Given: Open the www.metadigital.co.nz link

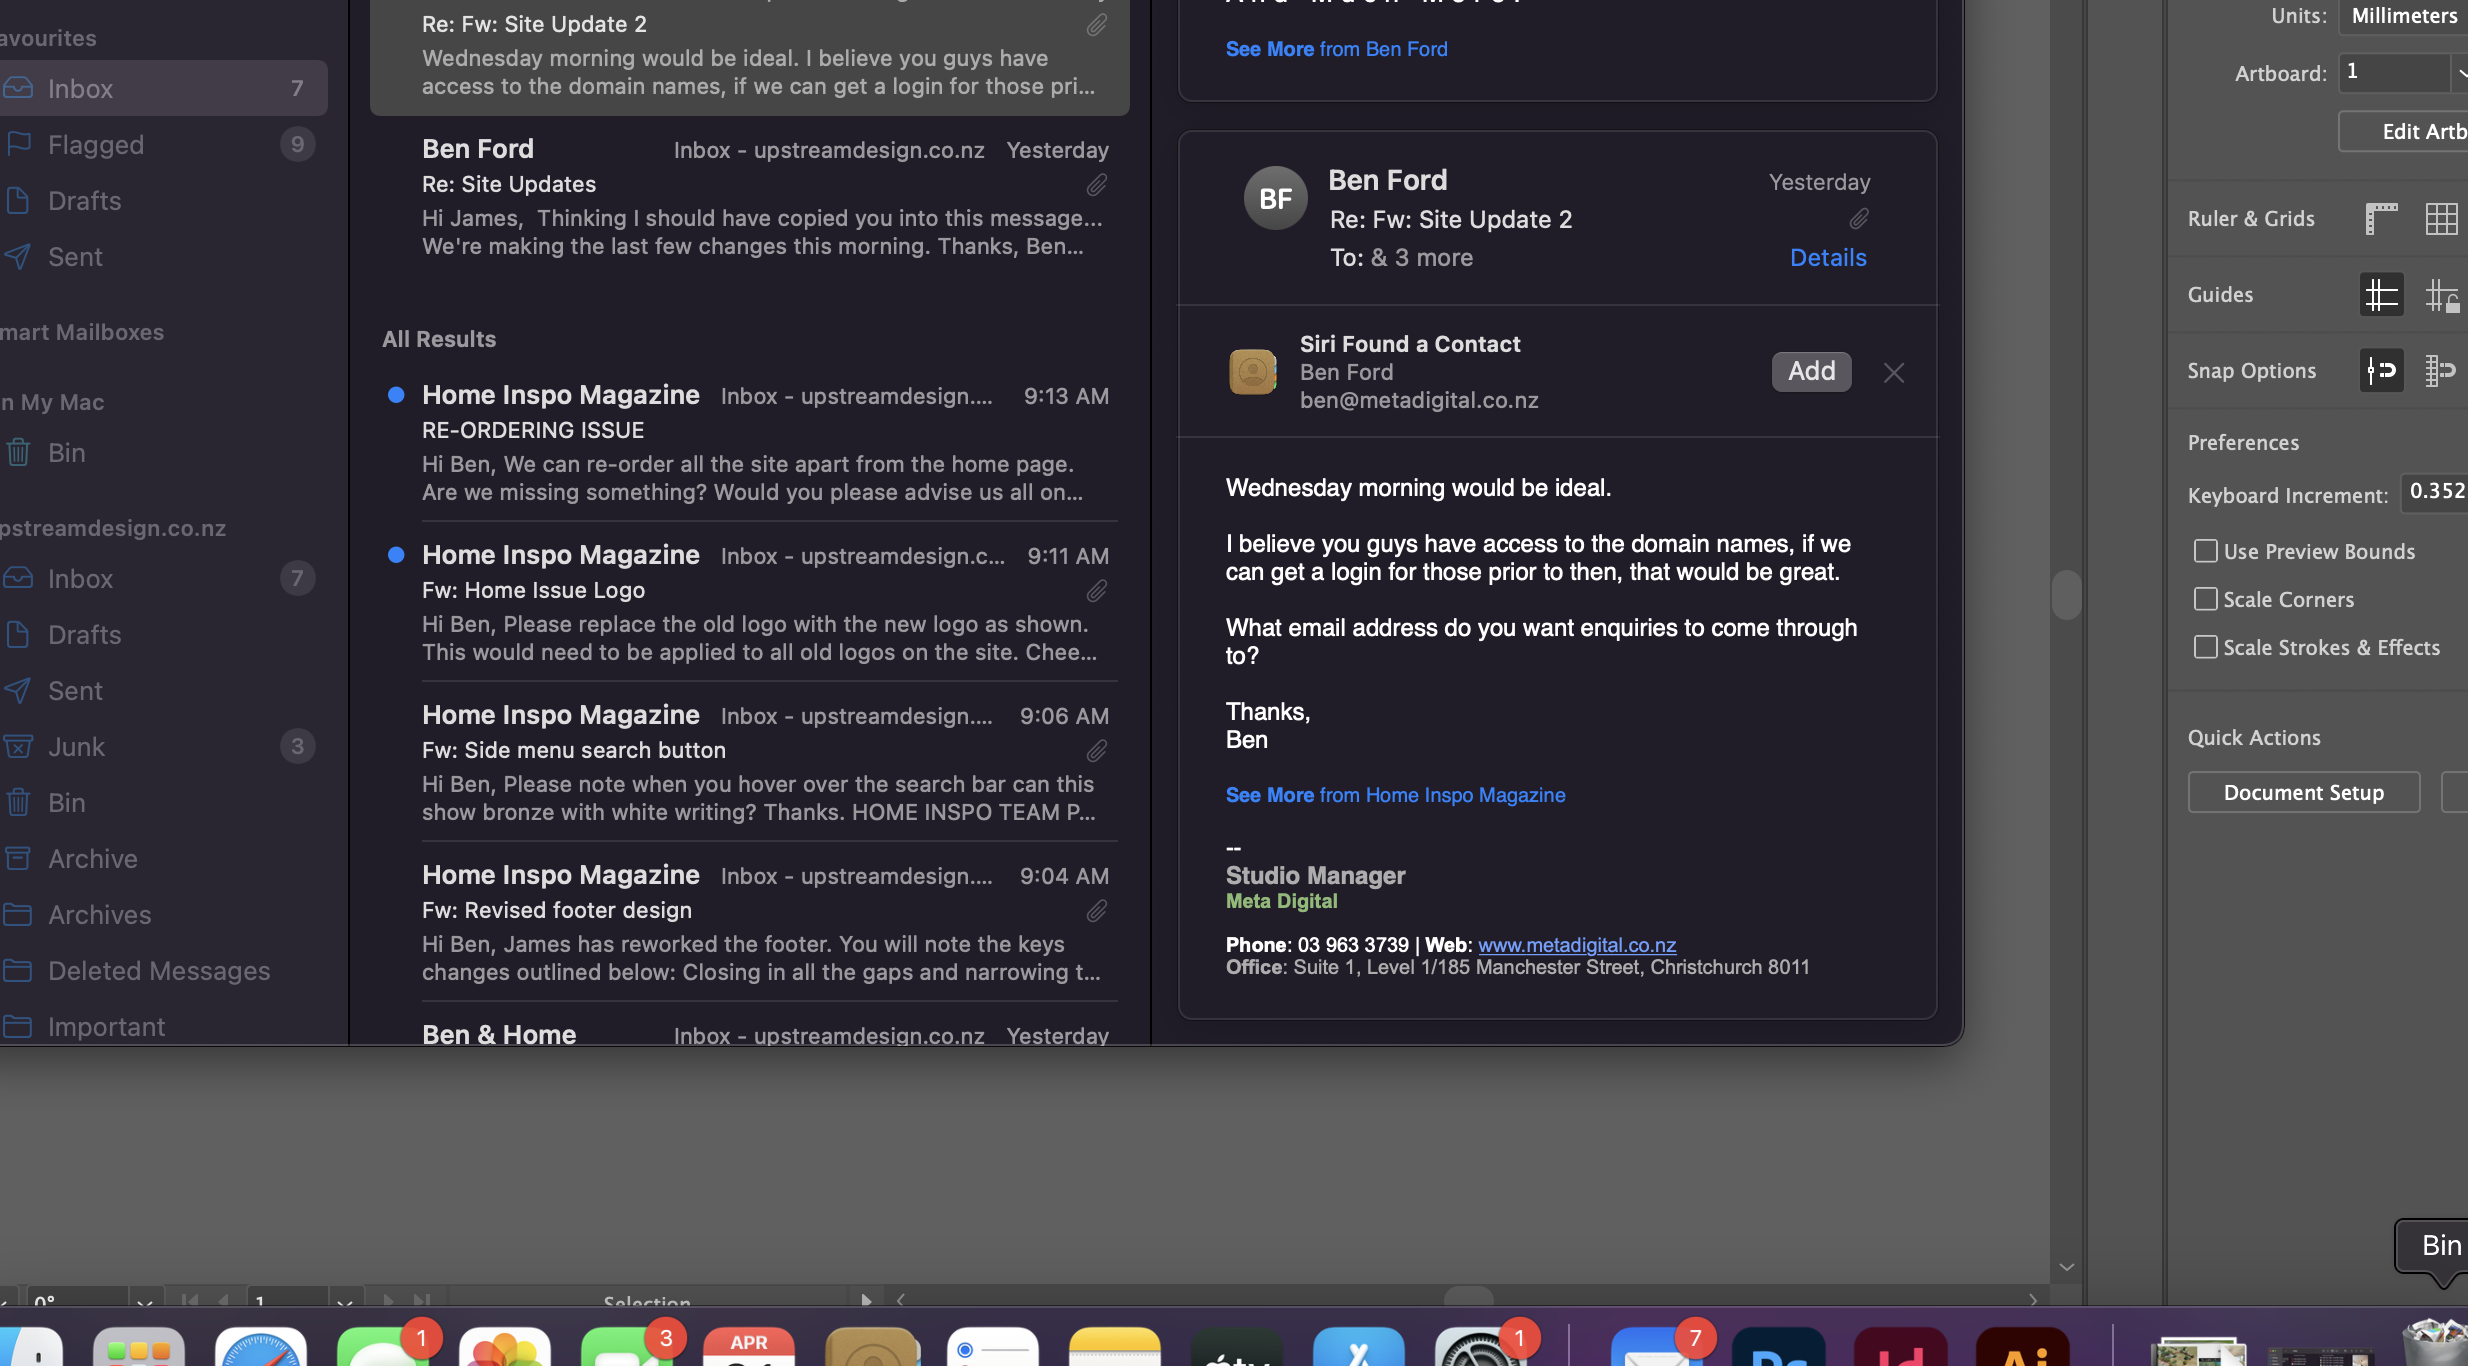Looking at the screenshot, I should click(1576, 945).
